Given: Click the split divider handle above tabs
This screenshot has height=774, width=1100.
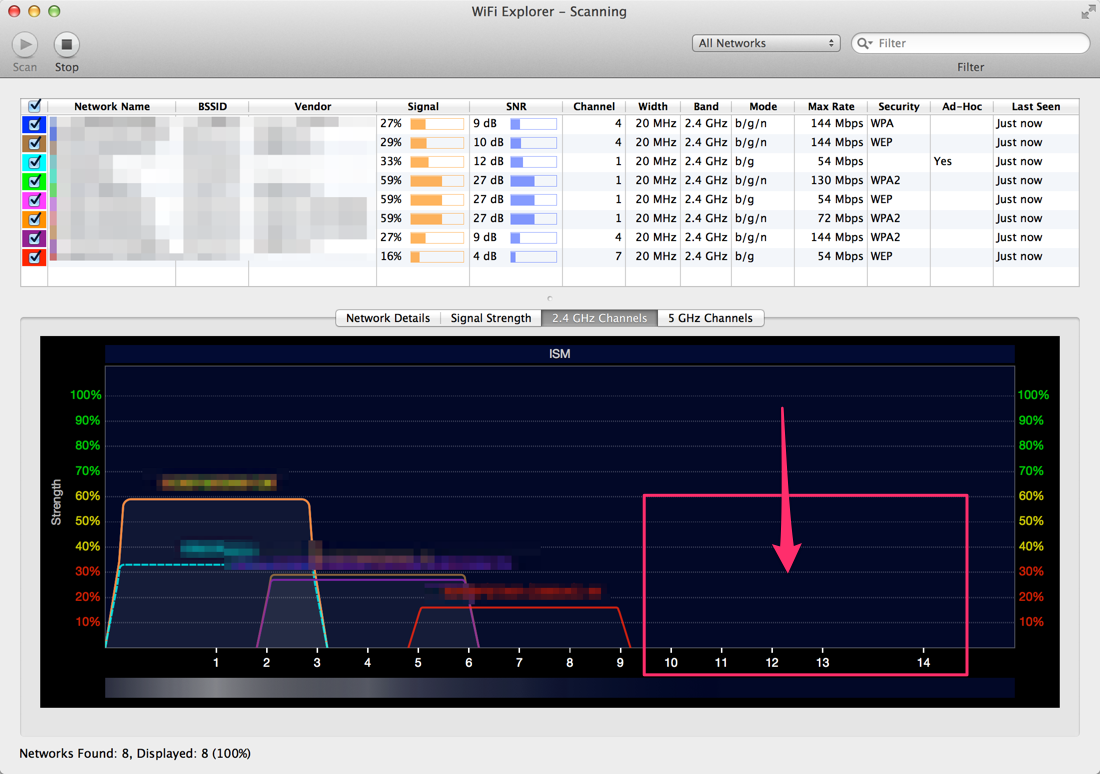Looking at the screenshot, I should coord(549,298).
